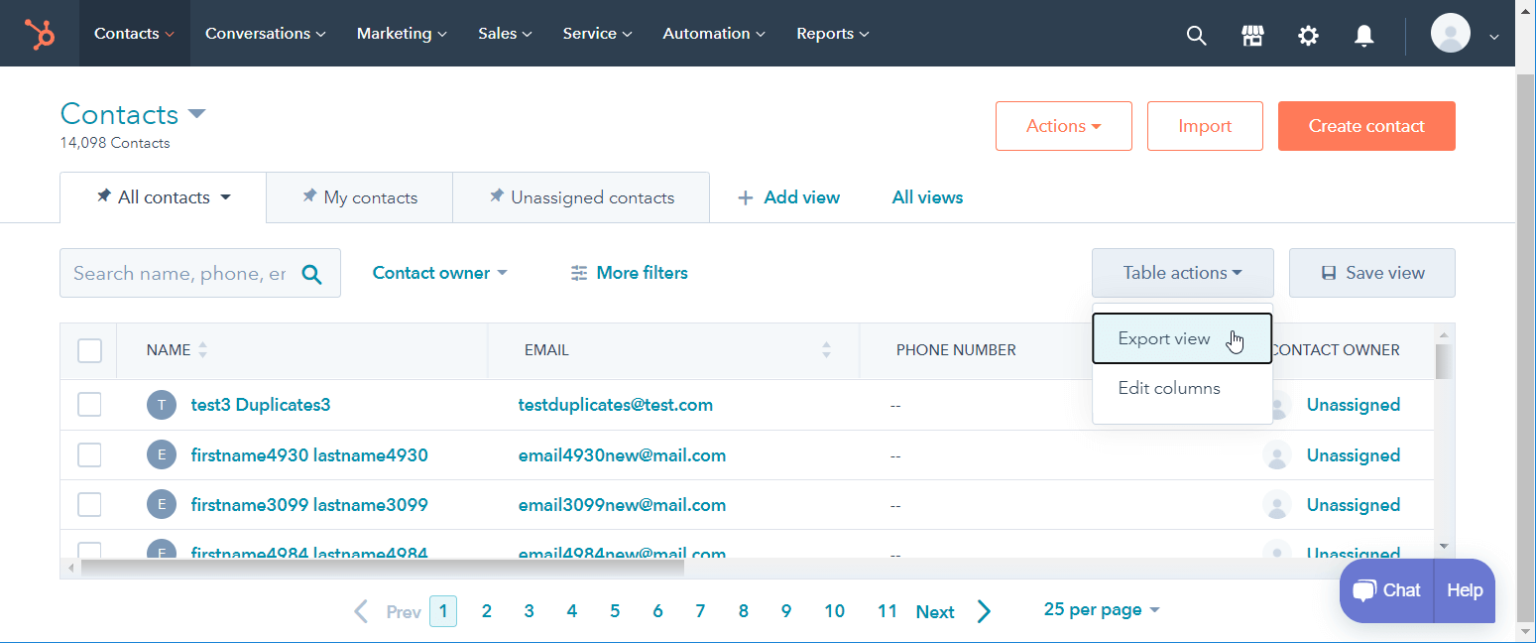Viewport: 1536px width, 643px height.
Task: Click the HubSpot sprocket logo
Action: [x=40, y=33]
